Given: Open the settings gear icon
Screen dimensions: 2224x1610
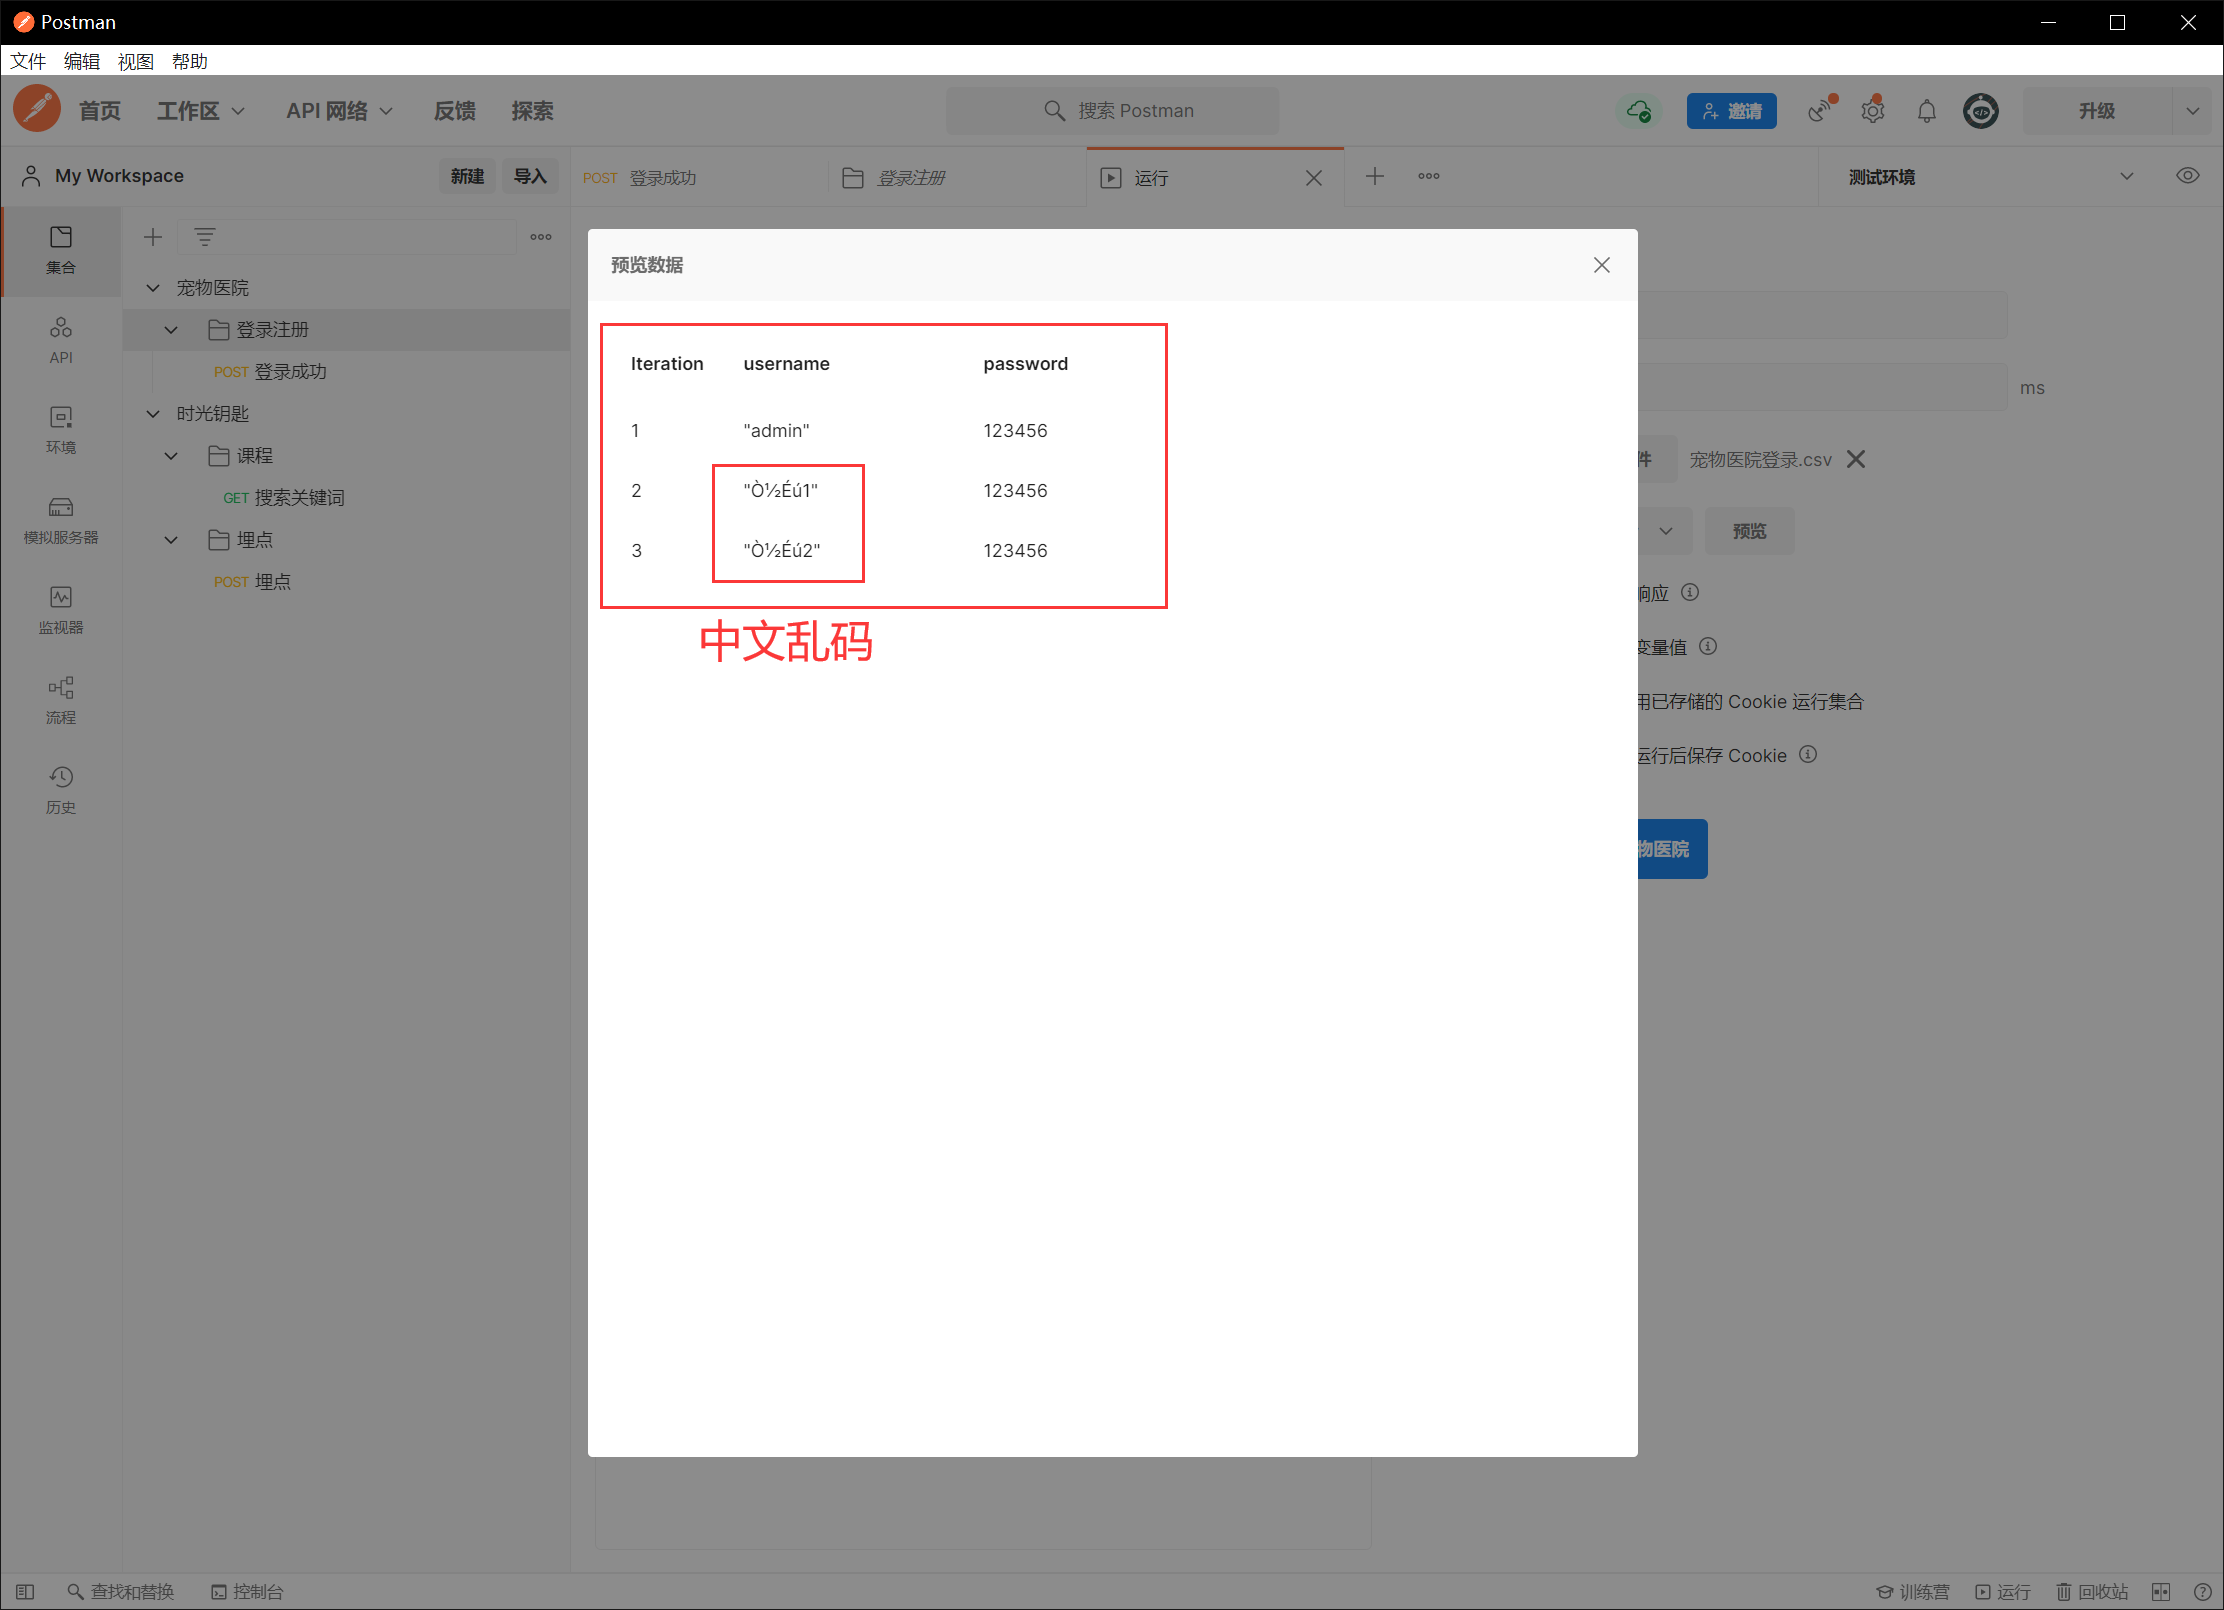Looking at the screenshot, I should point(1872,111).
